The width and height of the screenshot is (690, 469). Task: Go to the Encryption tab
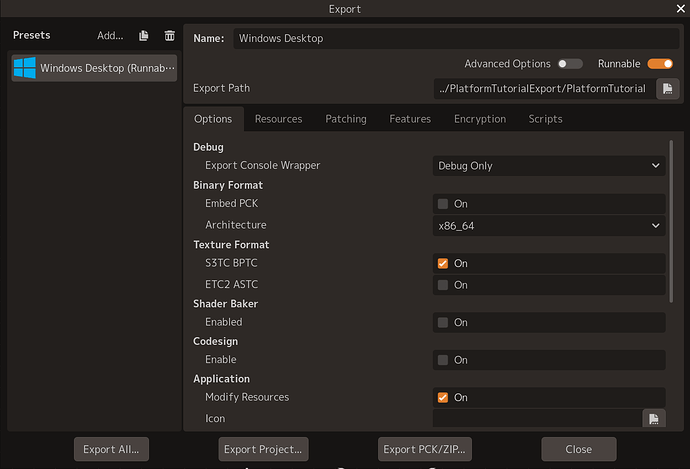(x=480, y=119)
